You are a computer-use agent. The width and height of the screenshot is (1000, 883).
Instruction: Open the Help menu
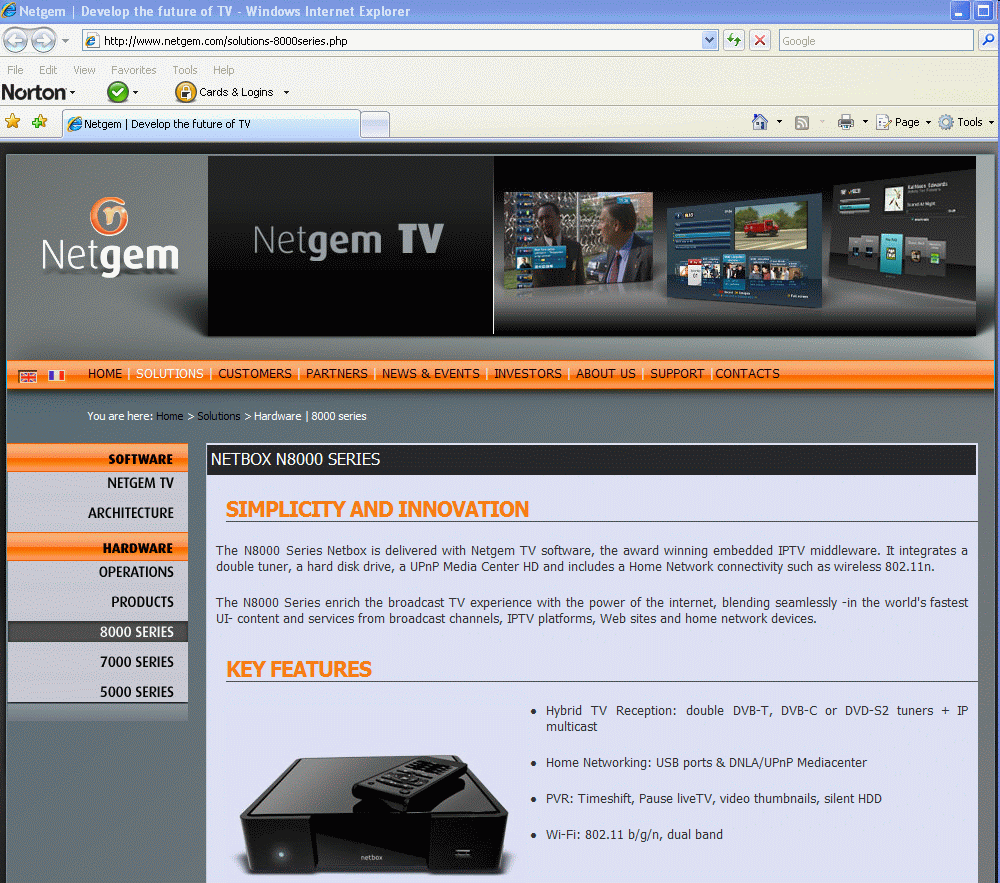tap(223, 70)
